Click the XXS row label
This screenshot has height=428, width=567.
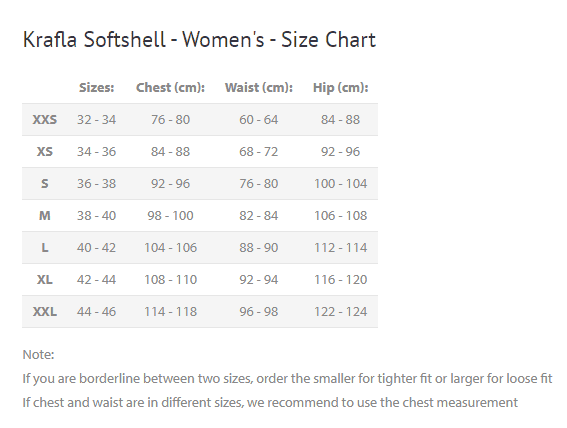[x=44, y=120]
